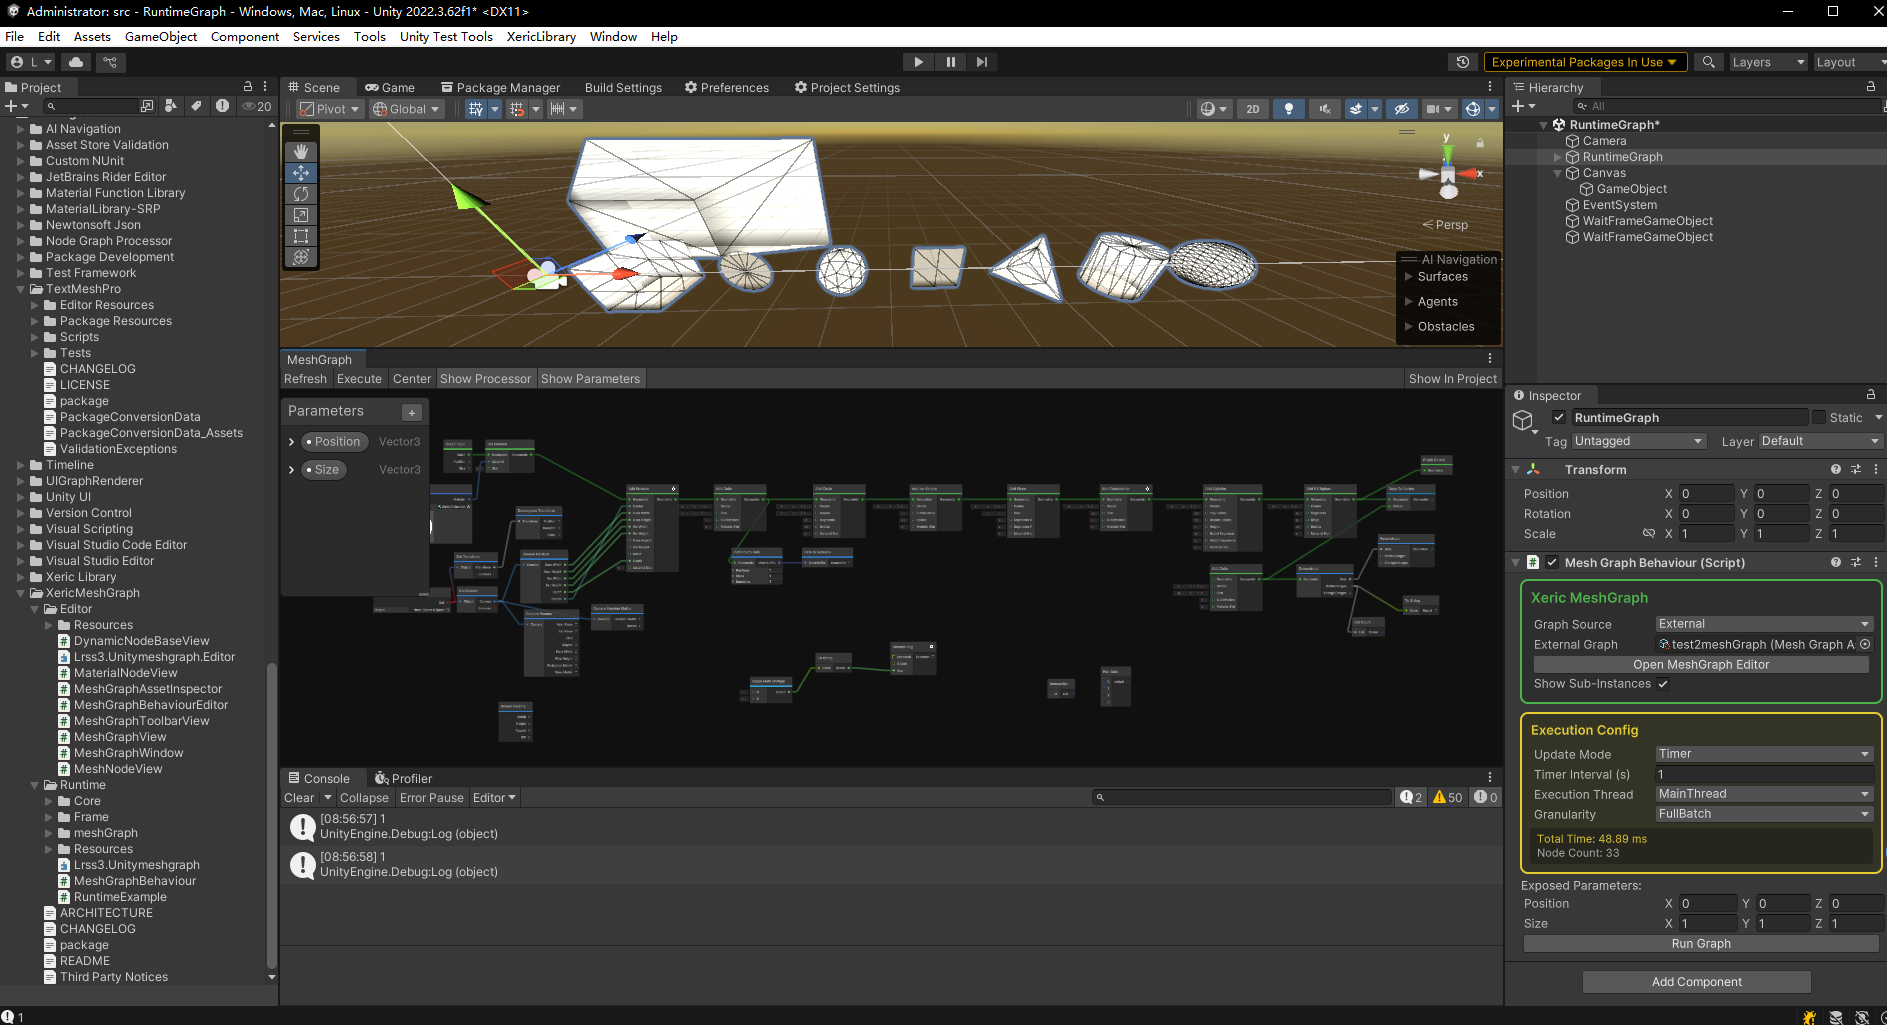
Task: Toggle console warning messages filter
Action: [1447, 797]
